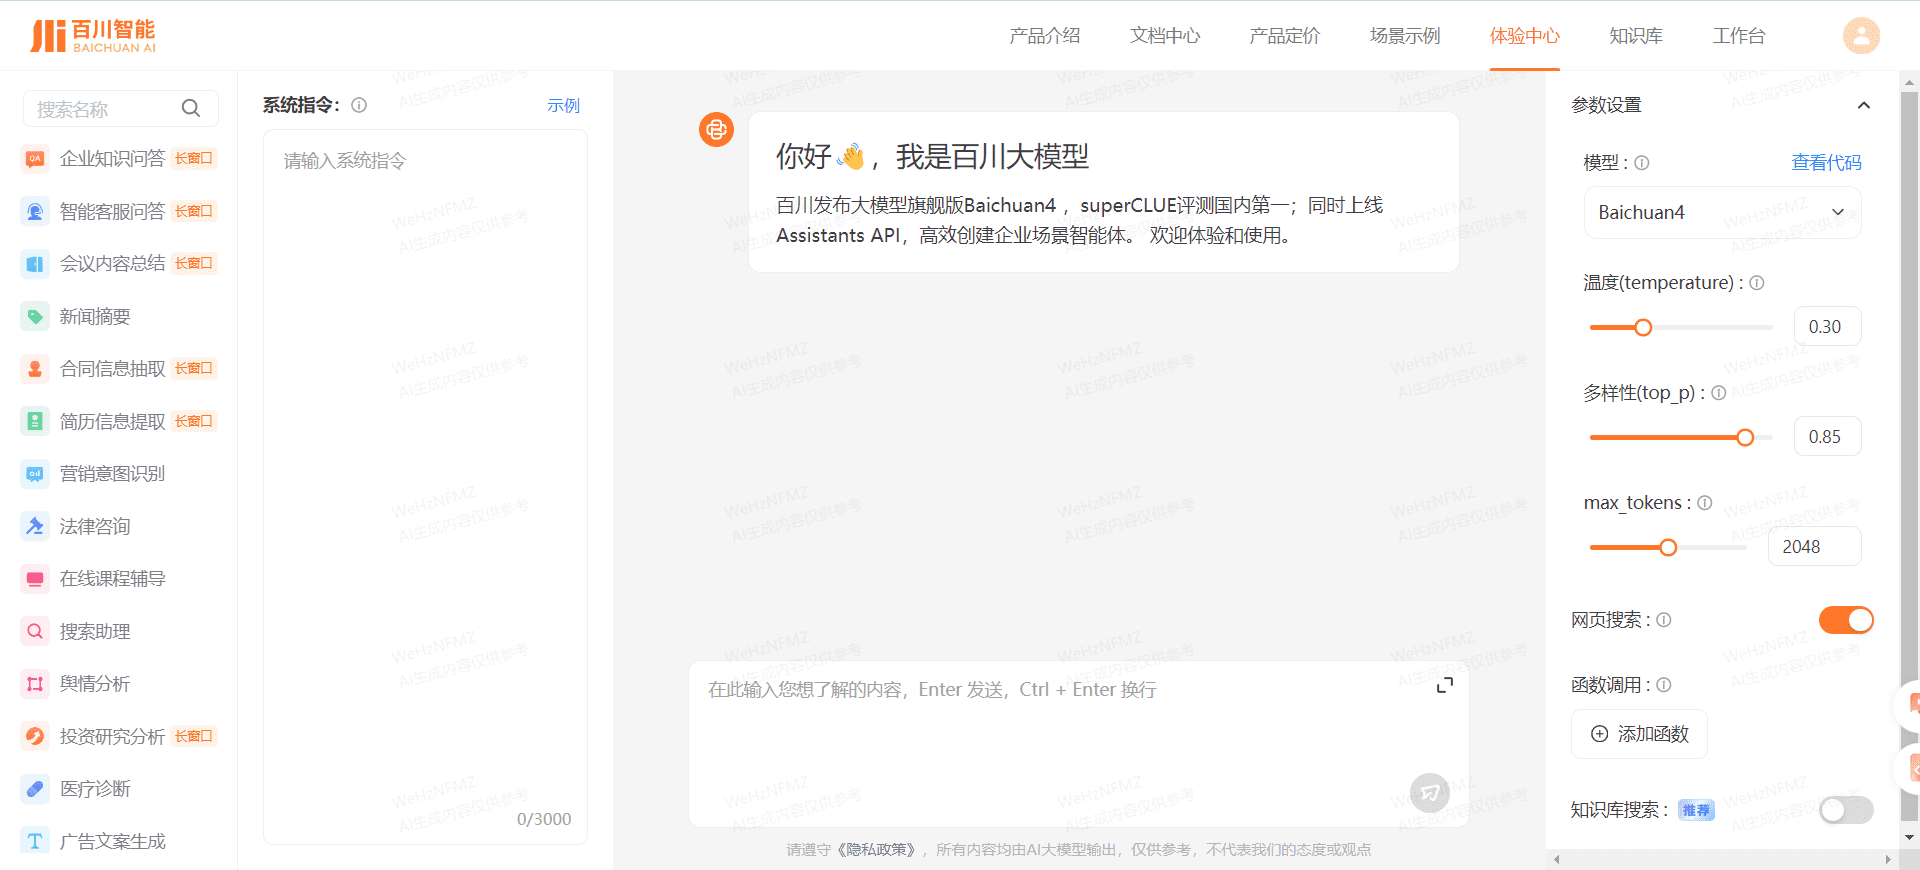Click the max_tokens value field
The width and height of the screenshot is (1920, 870).
pyautogui.click(x=1813, y=547)
